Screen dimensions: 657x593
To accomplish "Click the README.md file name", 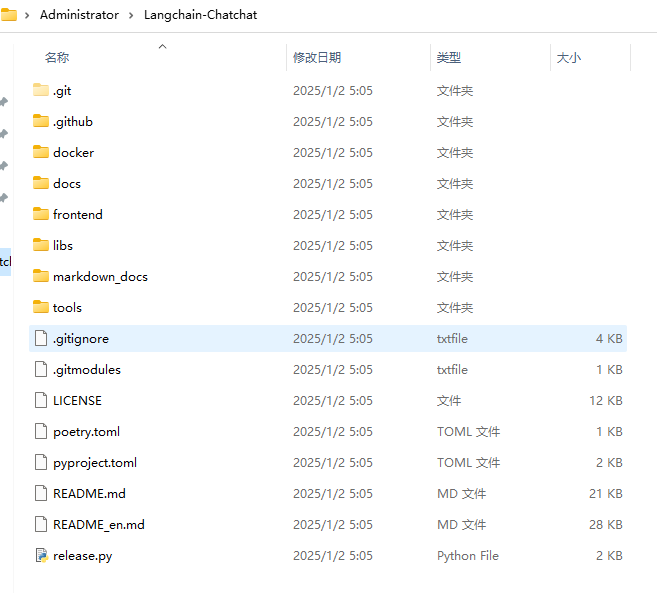I will tap(89, 494).
